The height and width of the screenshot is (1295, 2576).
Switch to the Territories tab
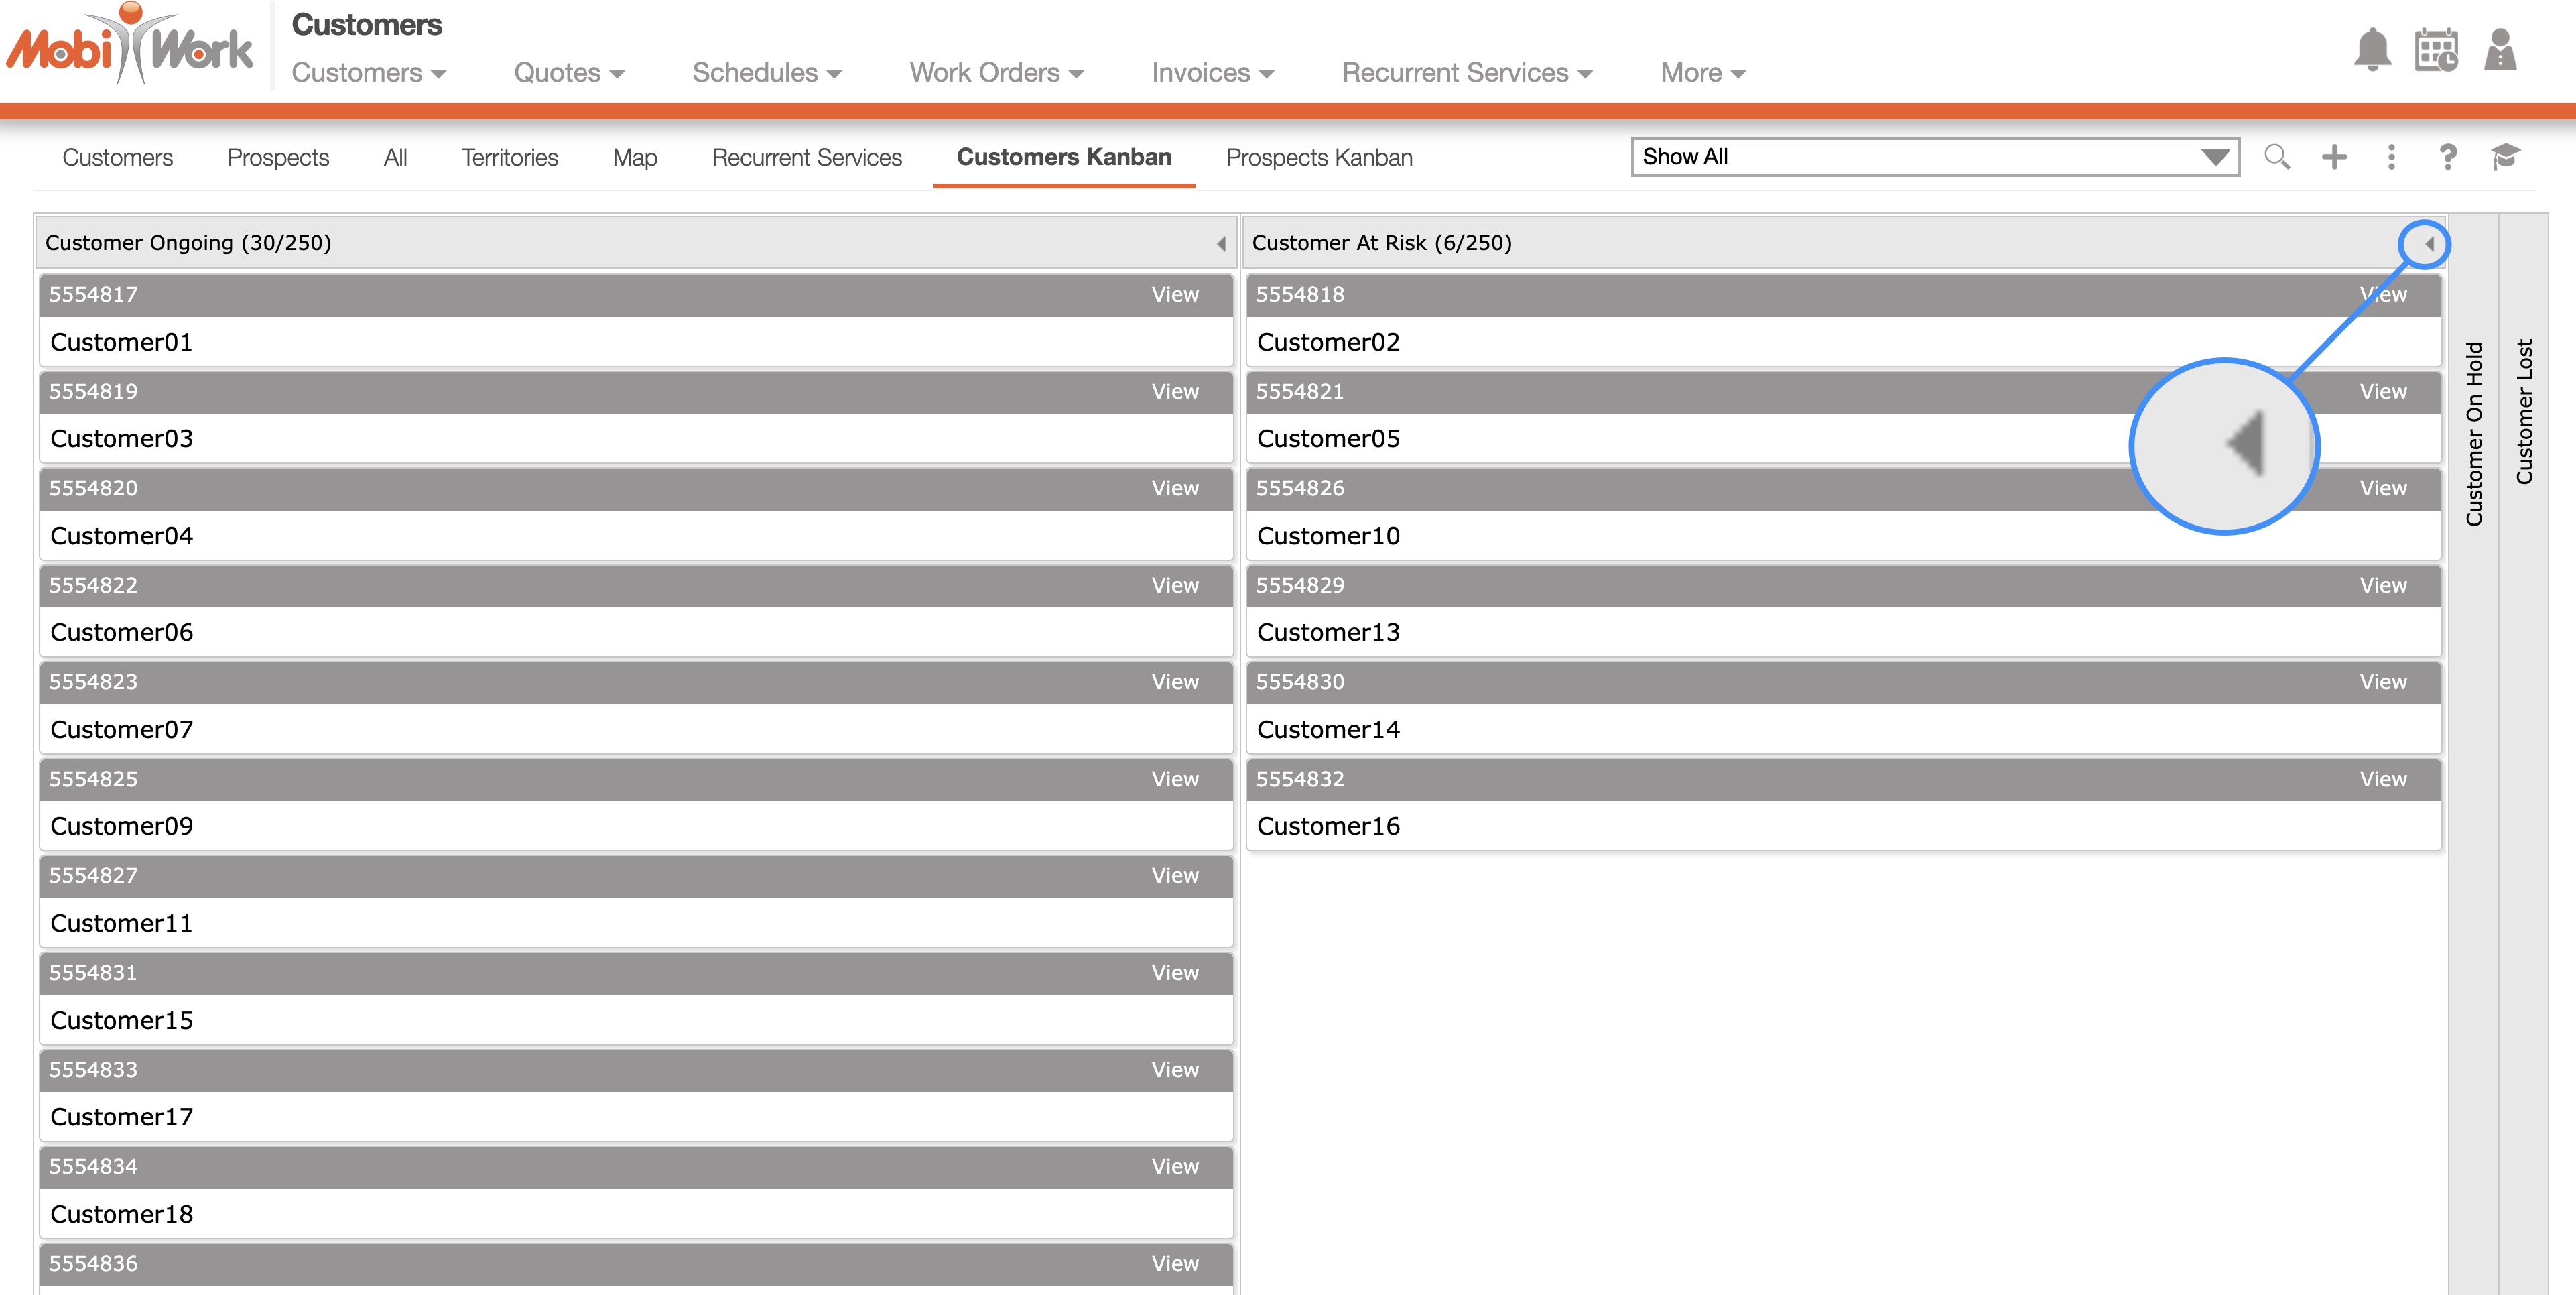(x=509, y=158)
